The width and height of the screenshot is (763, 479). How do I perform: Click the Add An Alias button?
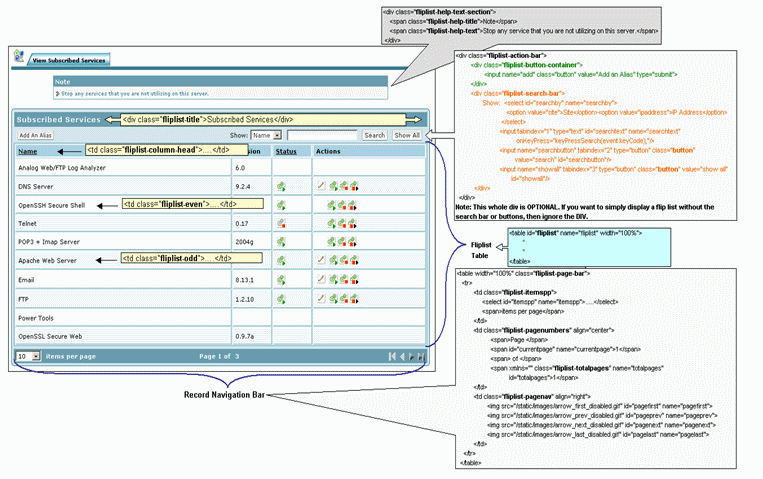pyautogui.click(x=35, y=135)
